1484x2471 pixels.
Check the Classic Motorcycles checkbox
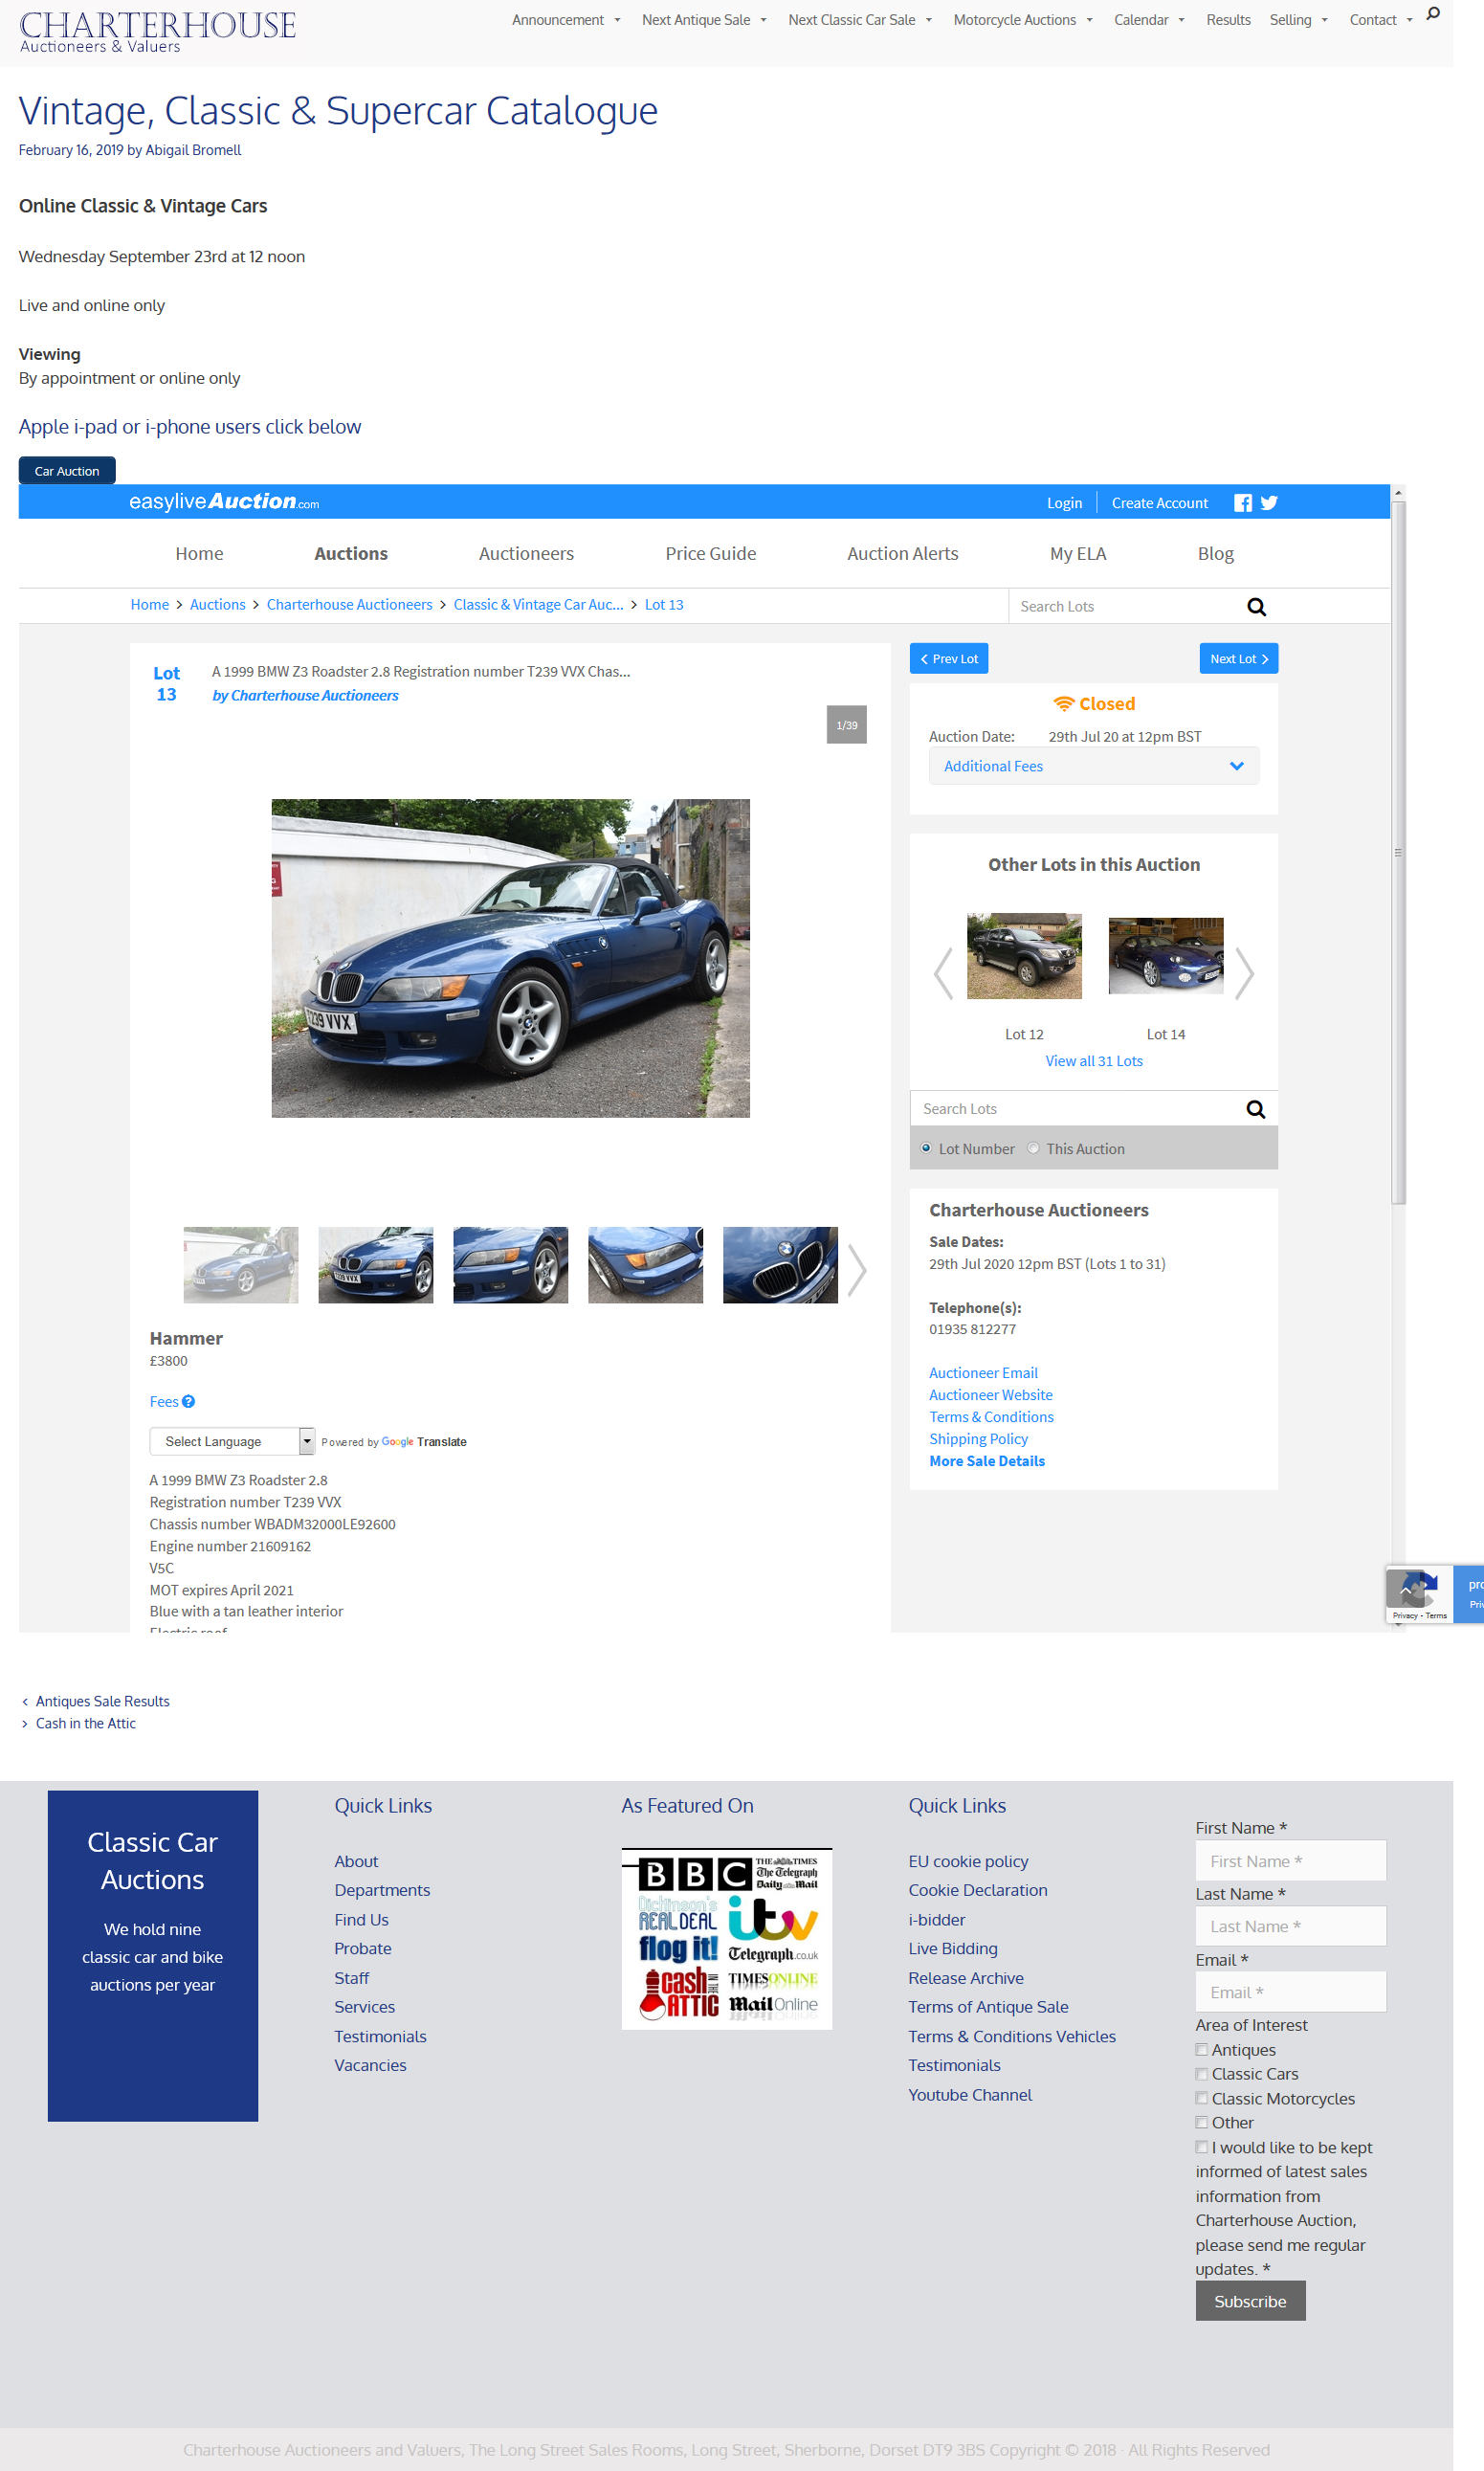[x=1202, y=2098]
